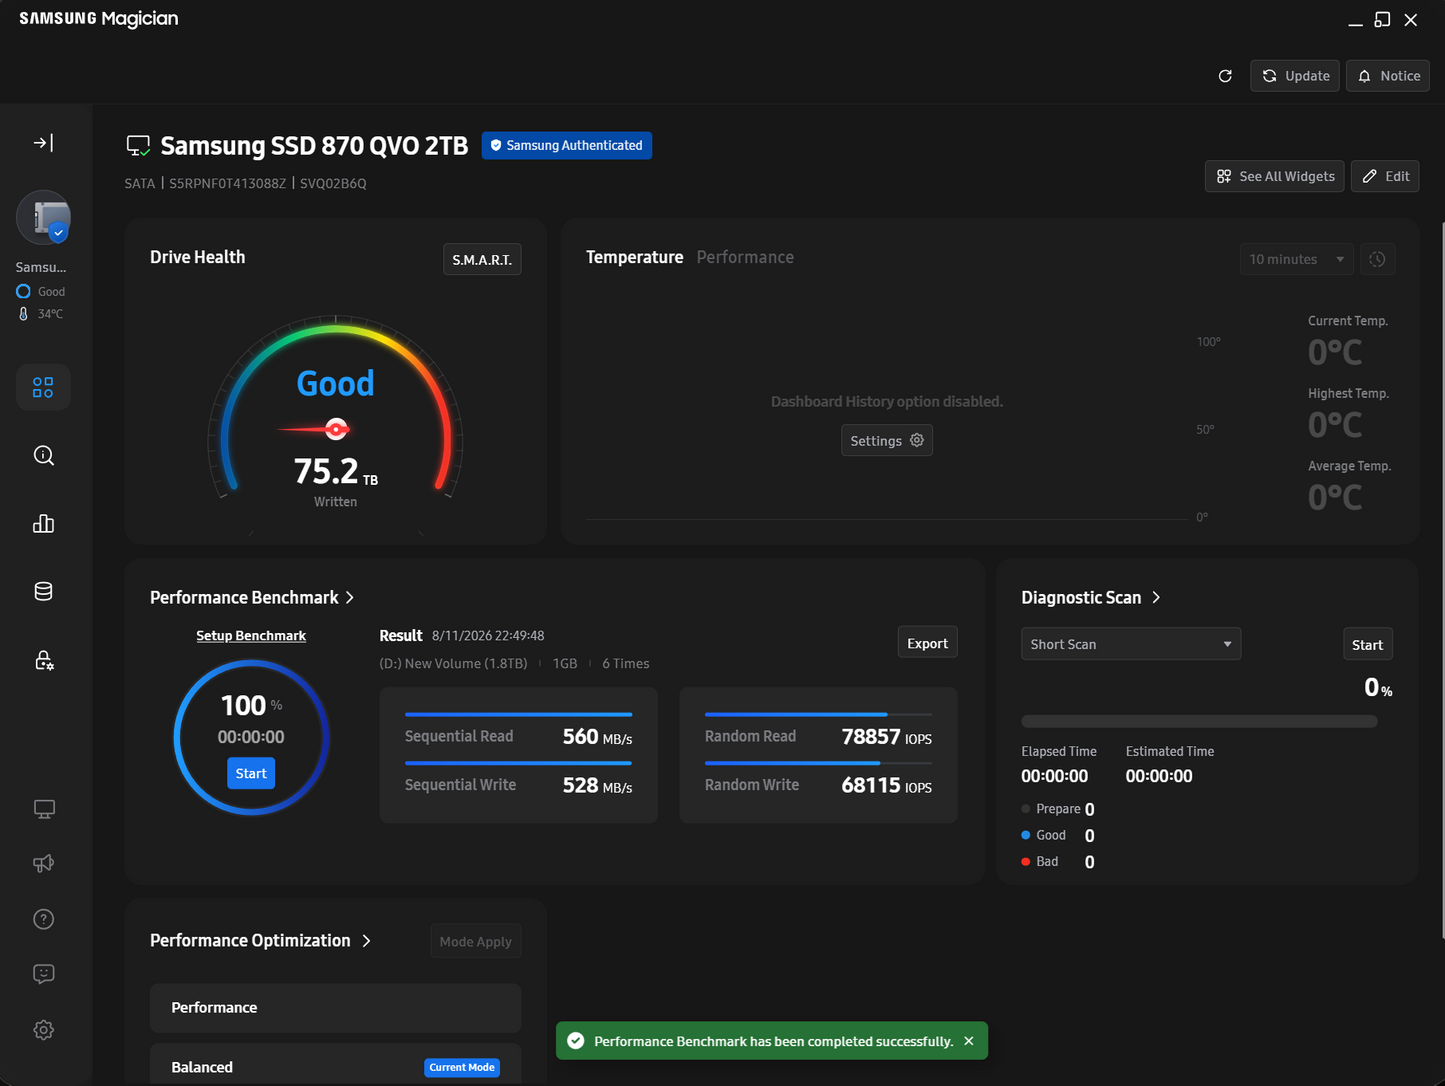The image size is (1445, 1086).
Task: Click the Current Temp. 0°C reading
Action: click(1335, 352)
